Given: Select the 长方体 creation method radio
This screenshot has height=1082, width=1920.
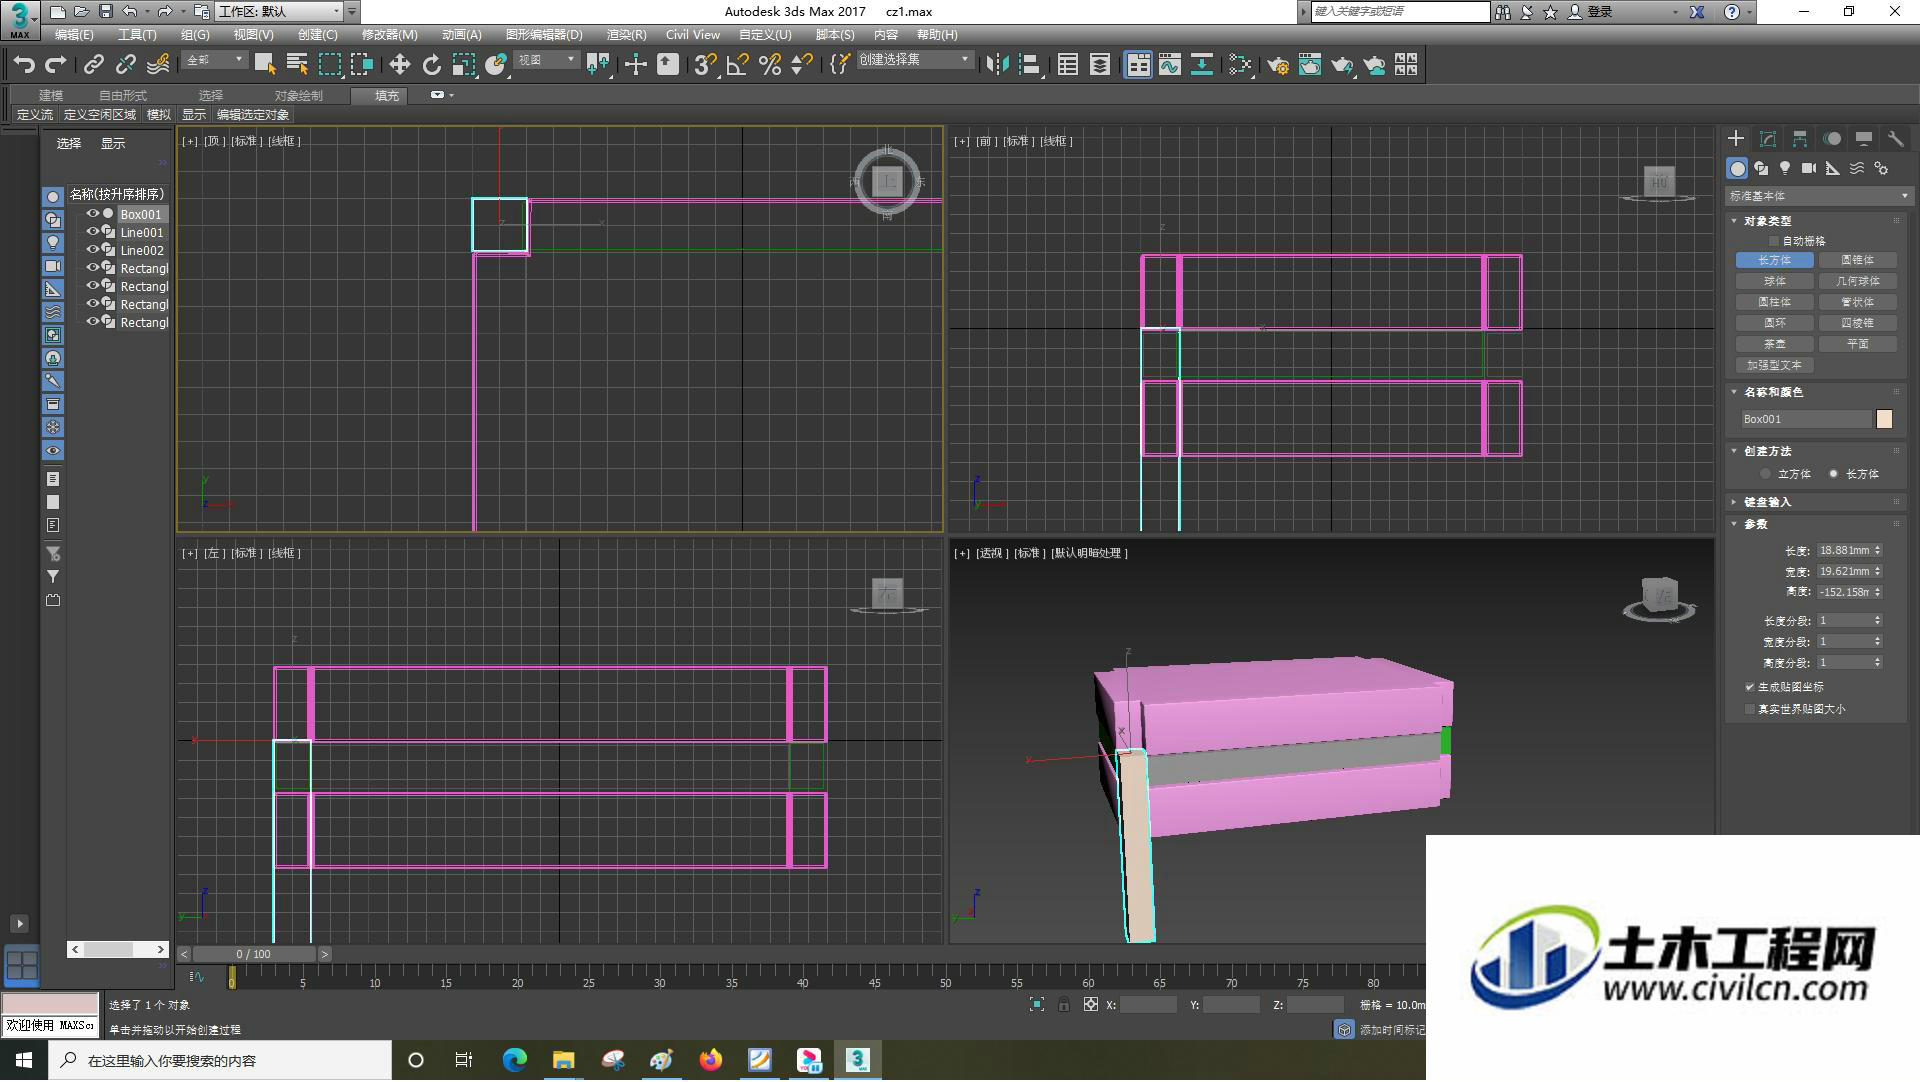Looking at the screenshot, I should pos(1834,474).
